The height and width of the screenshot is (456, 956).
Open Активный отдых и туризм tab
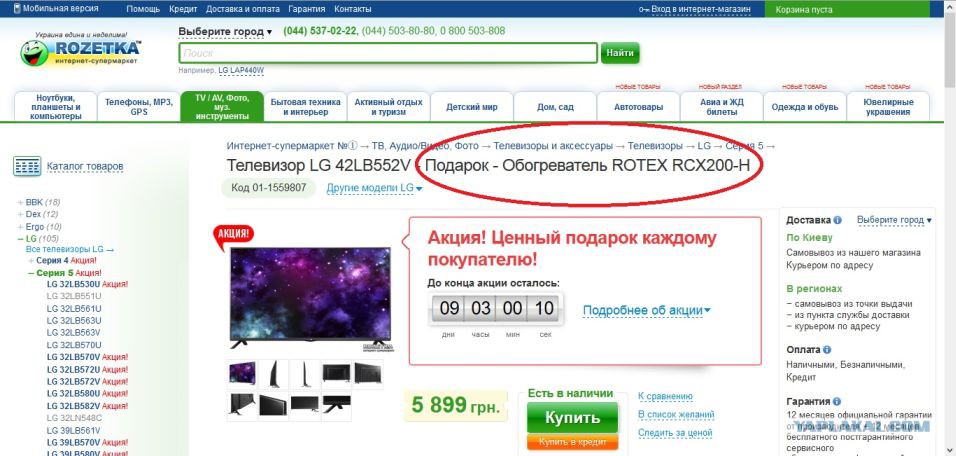(388, 107)
